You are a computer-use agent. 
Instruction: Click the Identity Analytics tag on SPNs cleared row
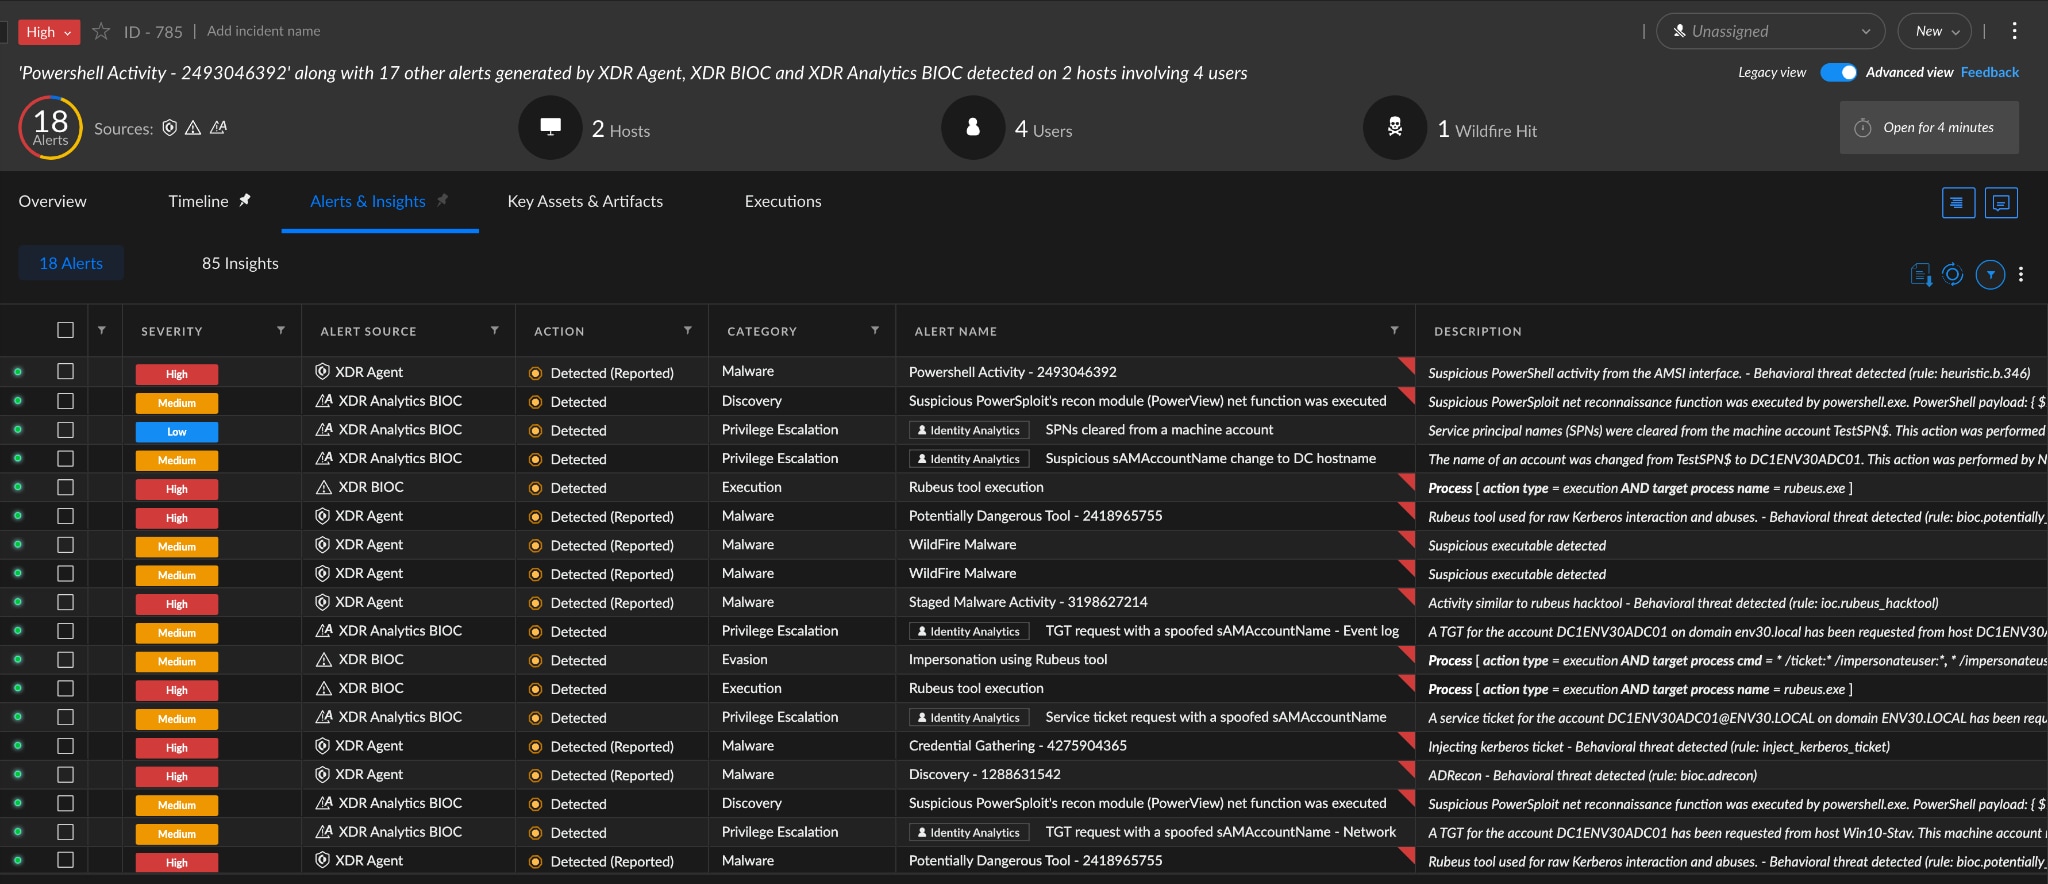pos(969,430)
